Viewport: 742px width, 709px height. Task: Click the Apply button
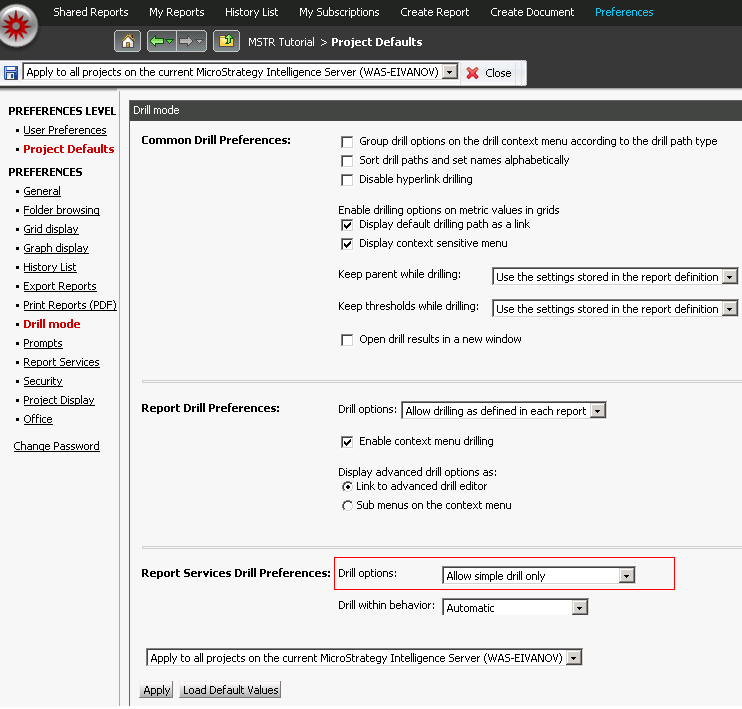click(x=157, y=690)
